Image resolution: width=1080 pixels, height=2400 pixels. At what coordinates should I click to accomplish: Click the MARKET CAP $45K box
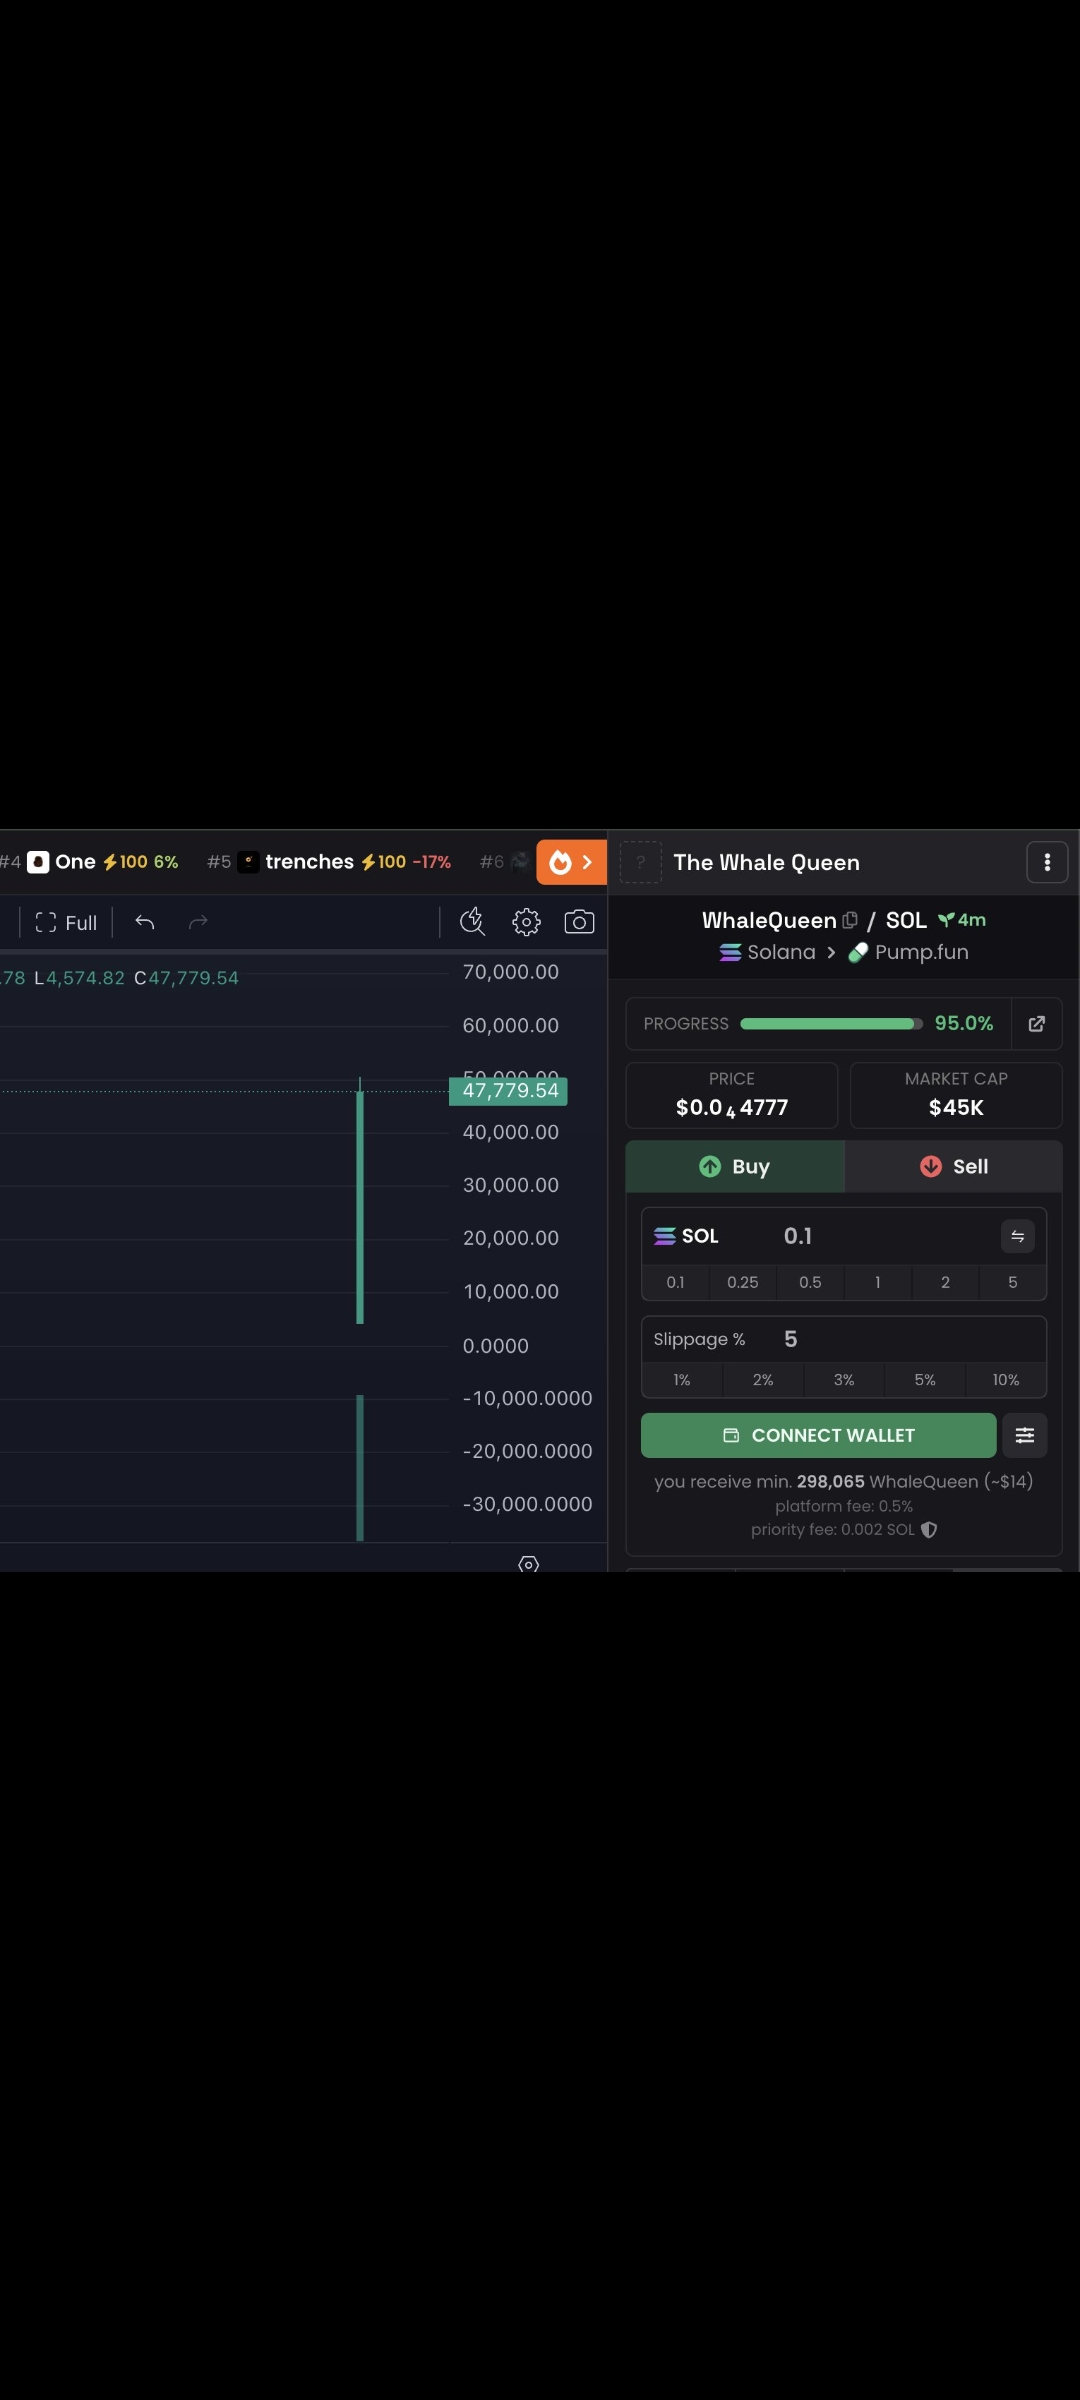tap(956, 1095)
